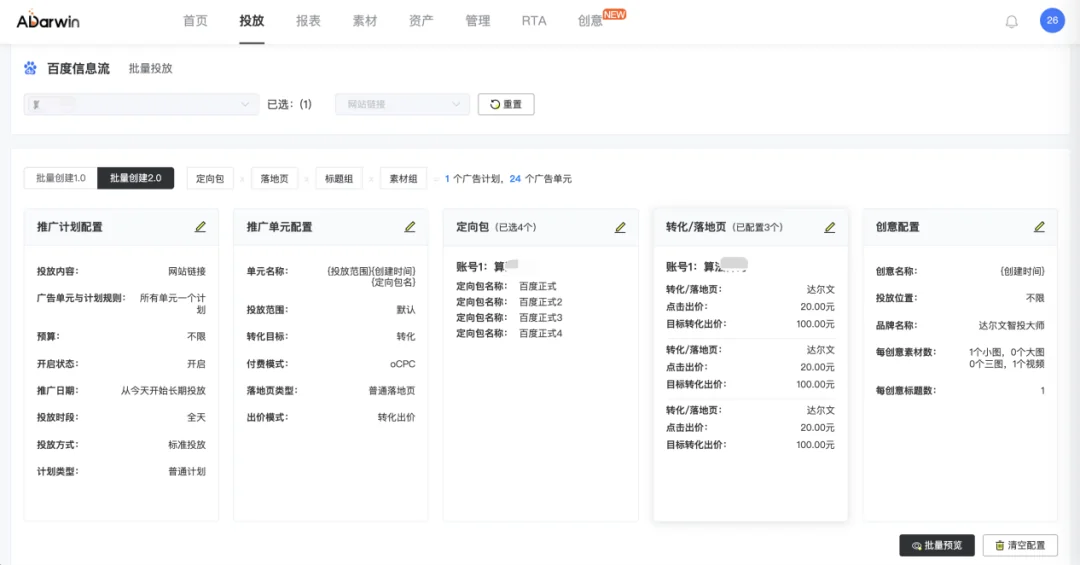Click 所有单元一个计划 rule value

click(x=173, y=304)
